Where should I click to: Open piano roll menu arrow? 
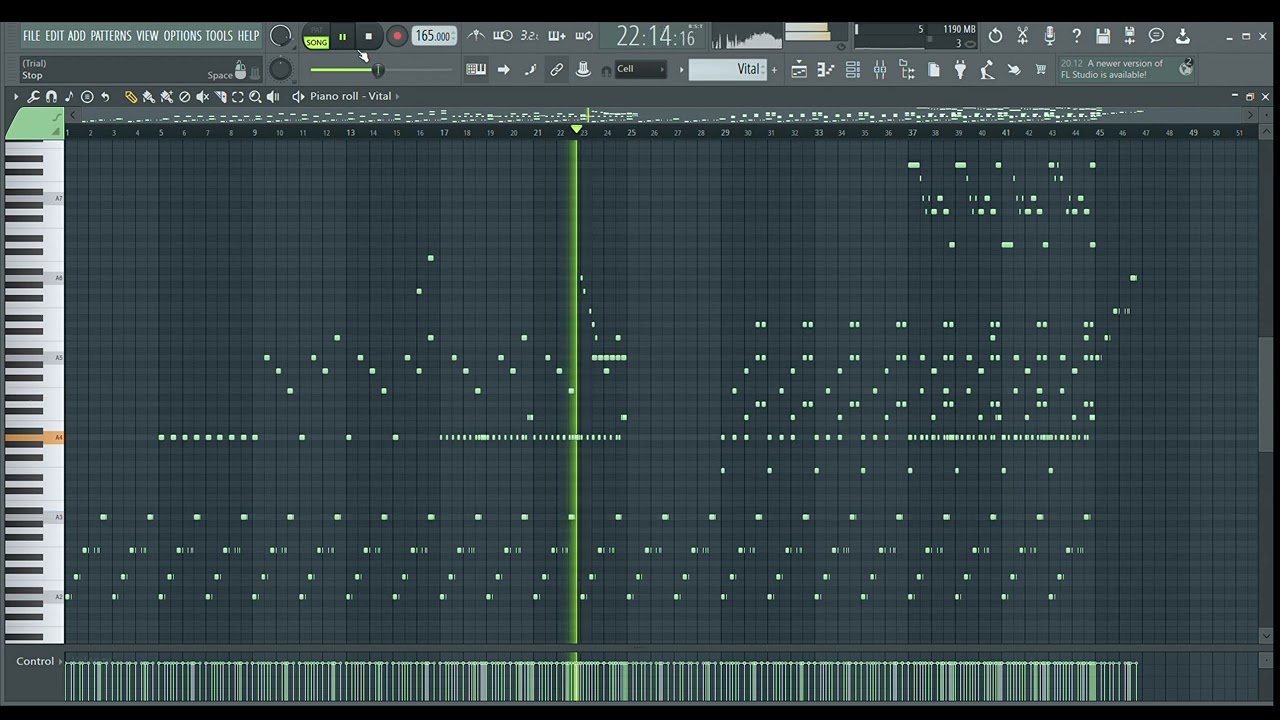pos(16,96)
